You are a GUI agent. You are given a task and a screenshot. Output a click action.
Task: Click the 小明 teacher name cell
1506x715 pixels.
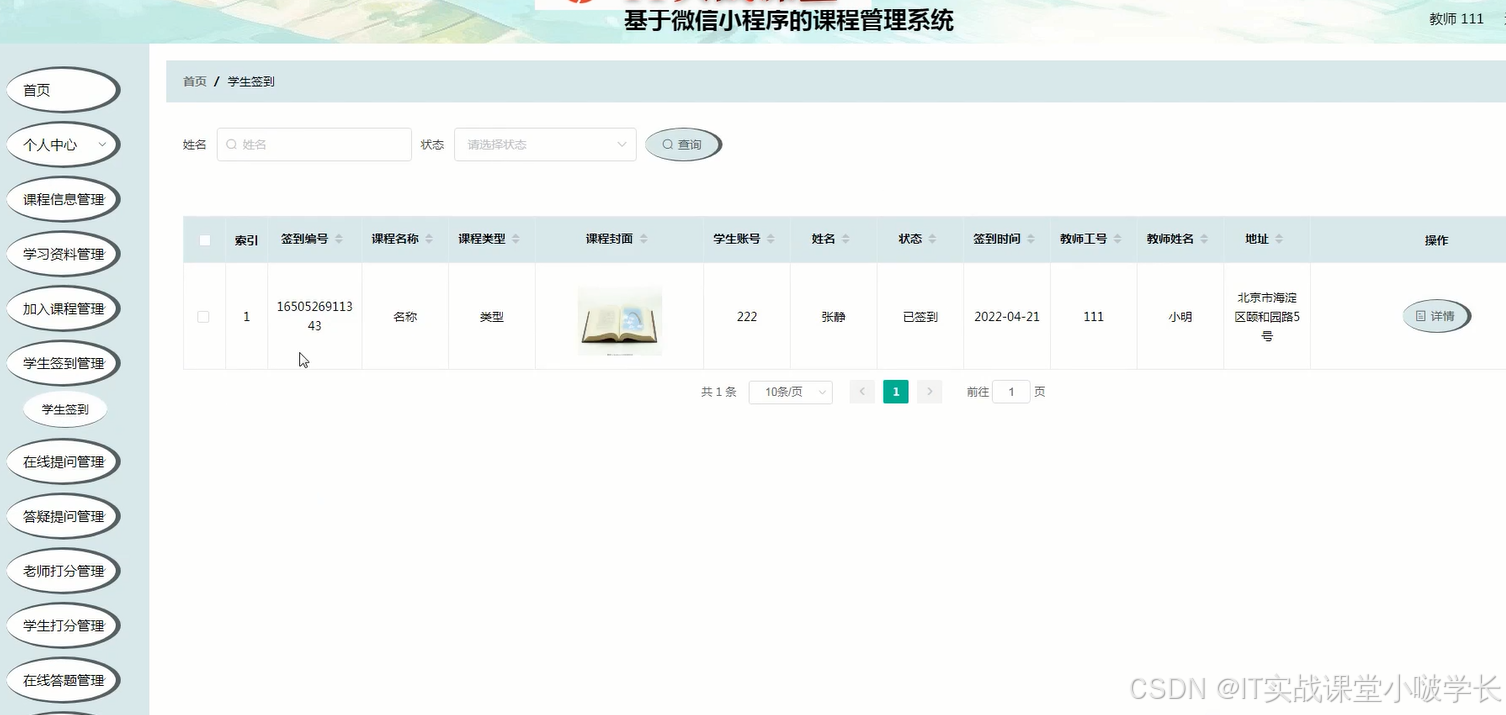[x=1180, y=317]
